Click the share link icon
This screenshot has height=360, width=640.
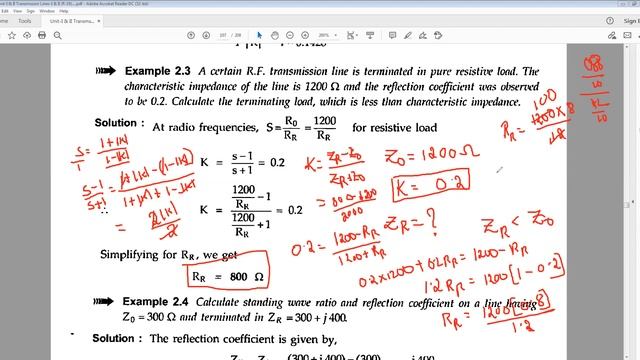pos(612,36)
